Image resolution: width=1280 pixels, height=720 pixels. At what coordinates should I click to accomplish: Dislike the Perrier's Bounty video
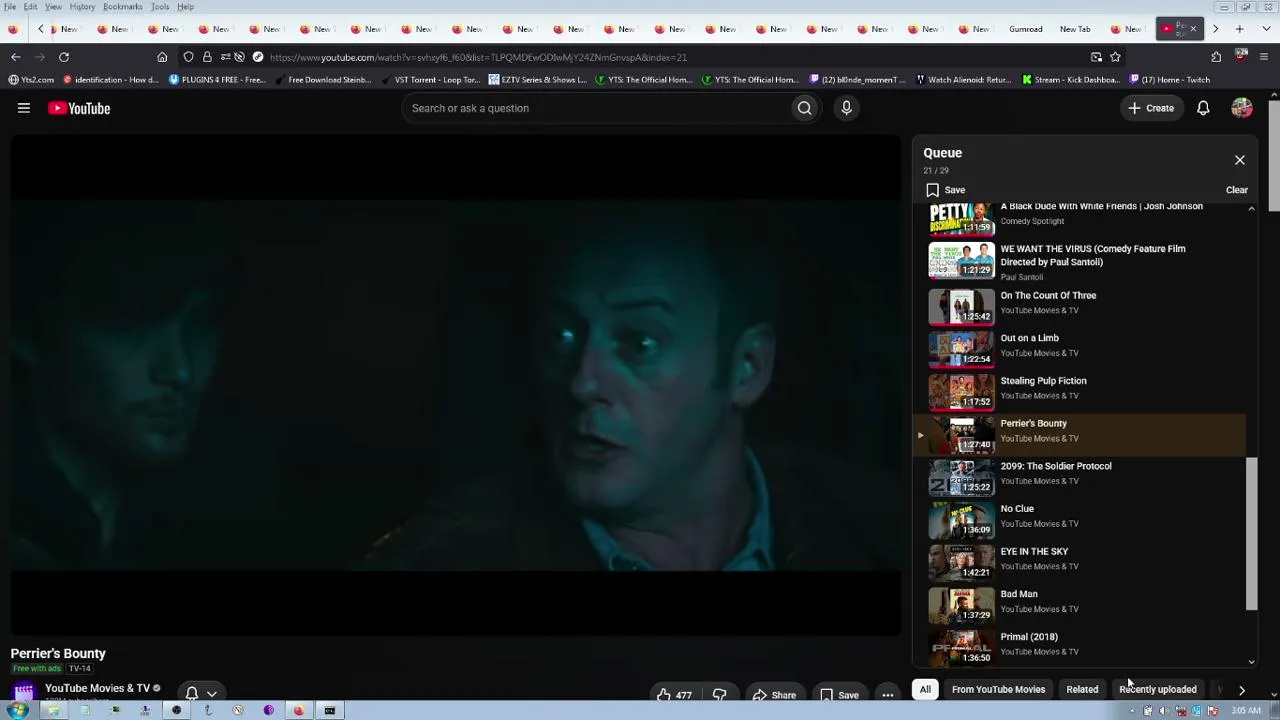pos(719,695)
